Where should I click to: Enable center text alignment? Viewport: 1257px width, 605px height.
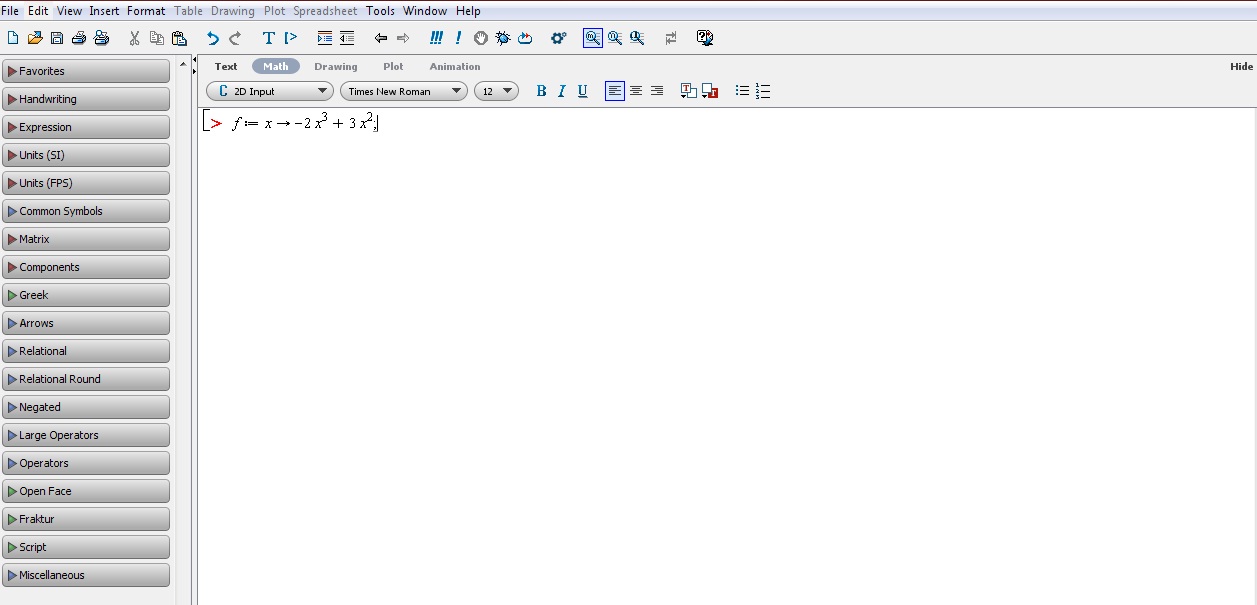click(x=635, y=91)
